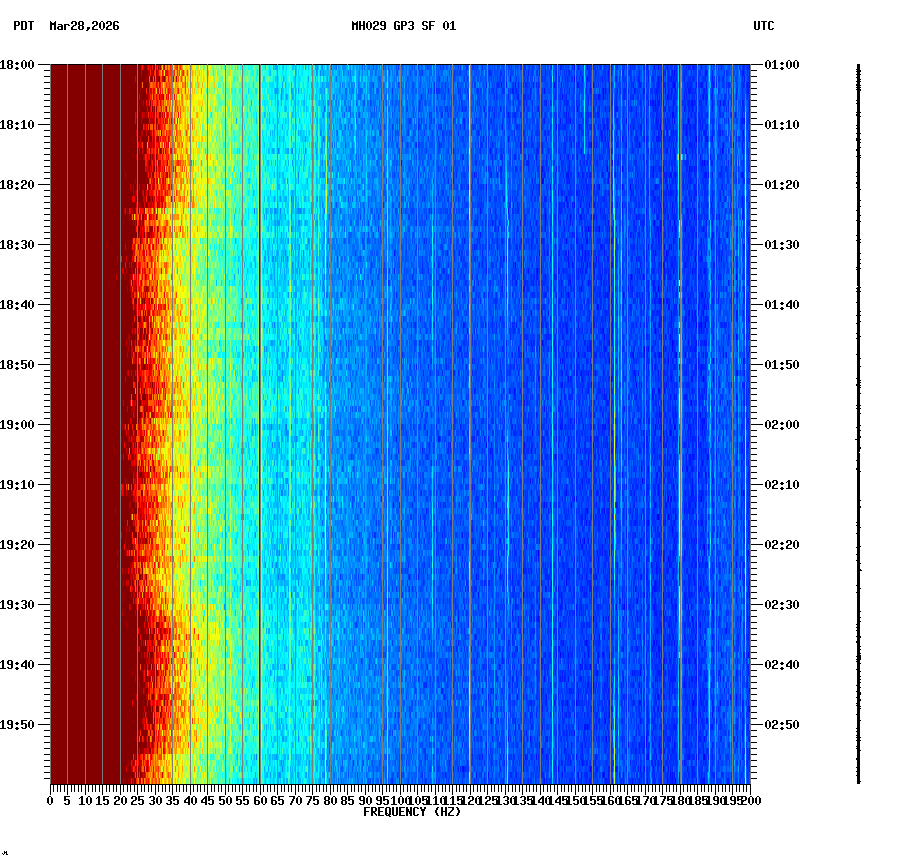Click the 0 Hz frequency tick label
Viewport: 902px width, 864px height.
click(48, 800)
